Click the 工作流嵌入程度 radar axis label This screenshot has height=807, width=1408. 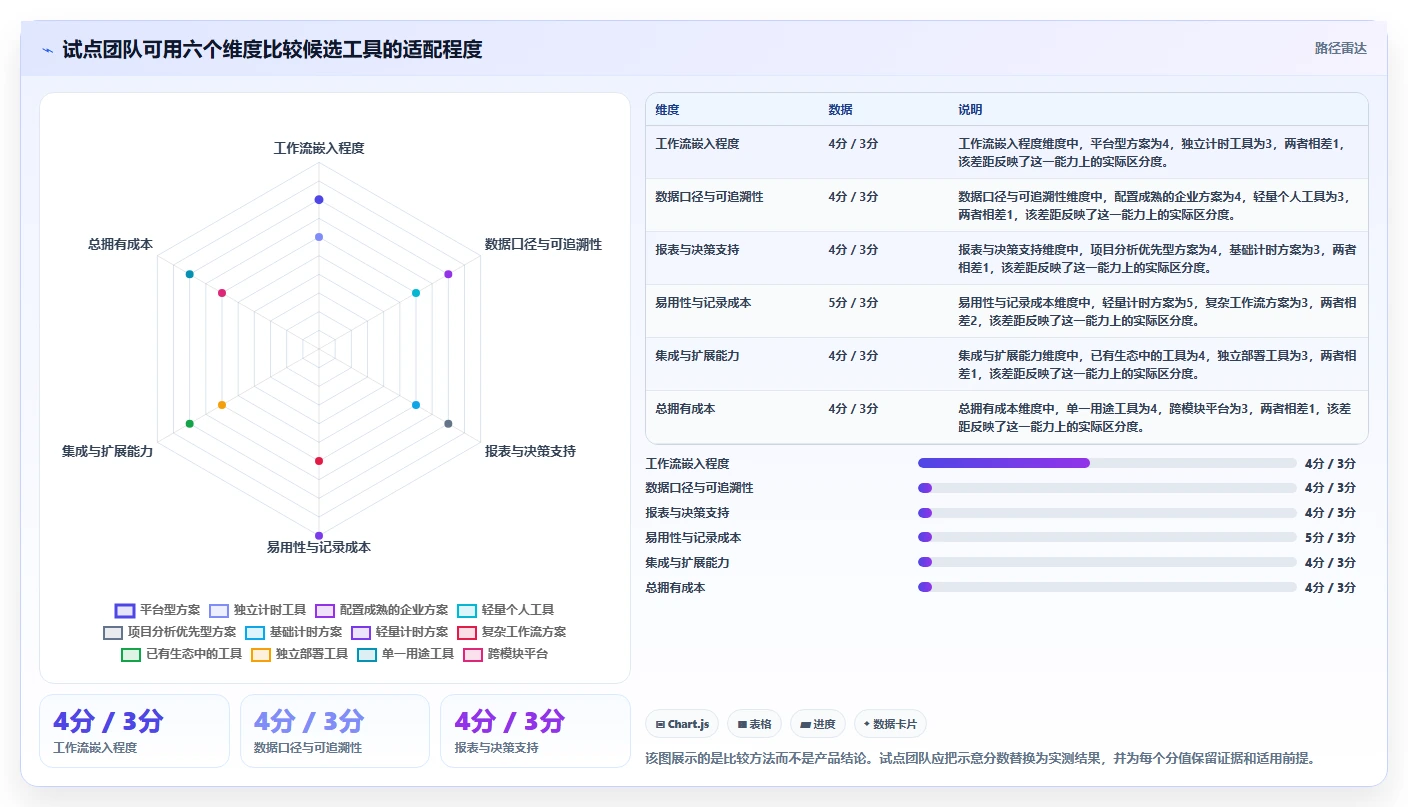pos(319,148)
